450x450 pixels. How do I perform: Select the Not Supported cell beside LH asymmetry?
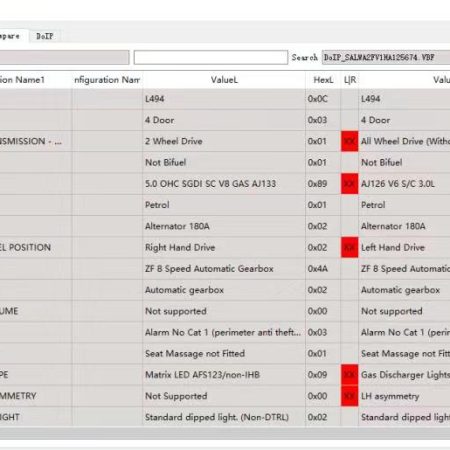[x=224, y=396]
